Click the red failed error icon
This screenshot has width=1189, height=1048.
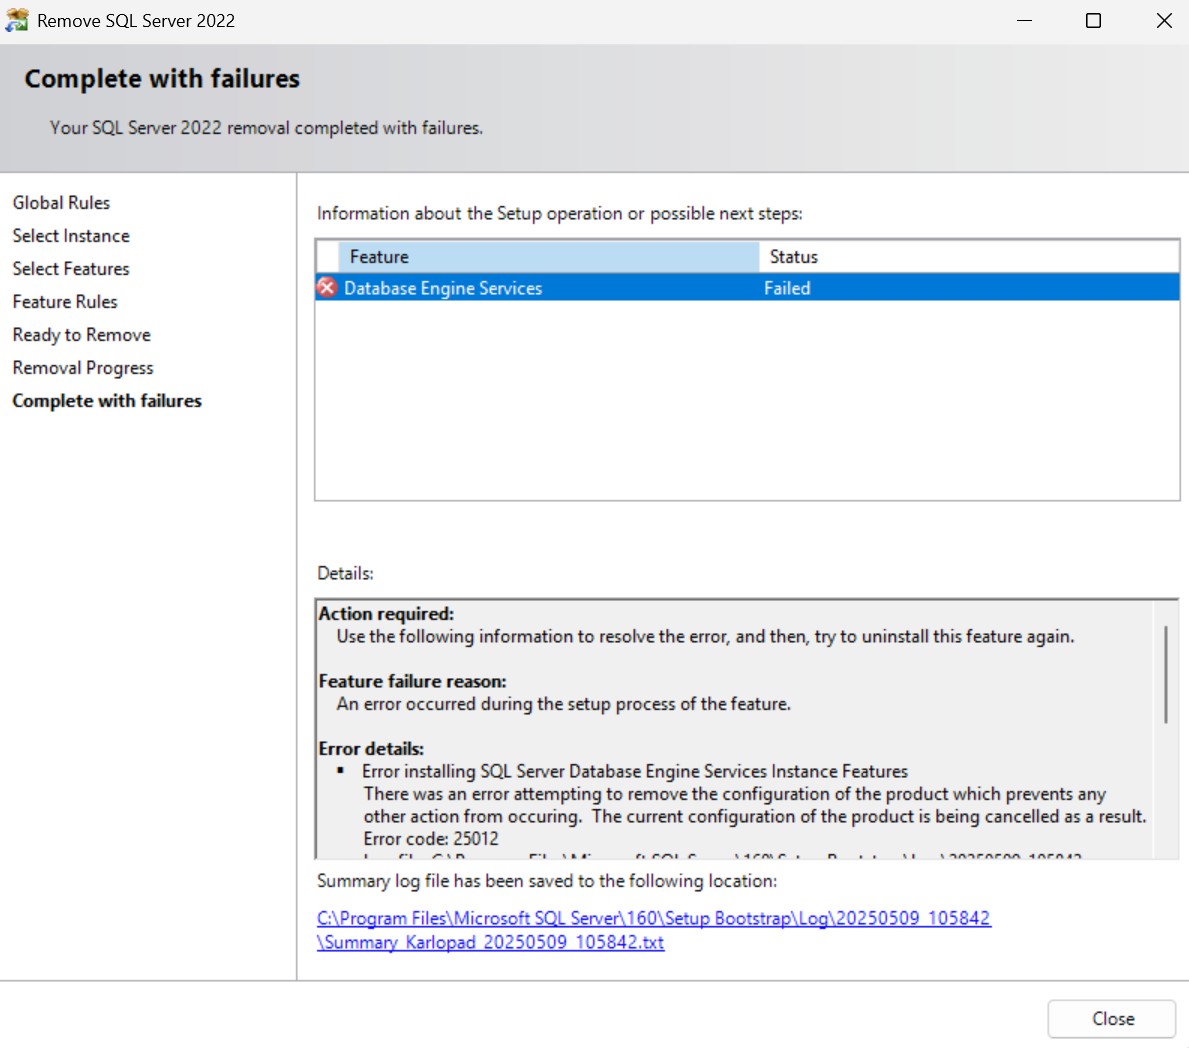(x=327, y=287)
